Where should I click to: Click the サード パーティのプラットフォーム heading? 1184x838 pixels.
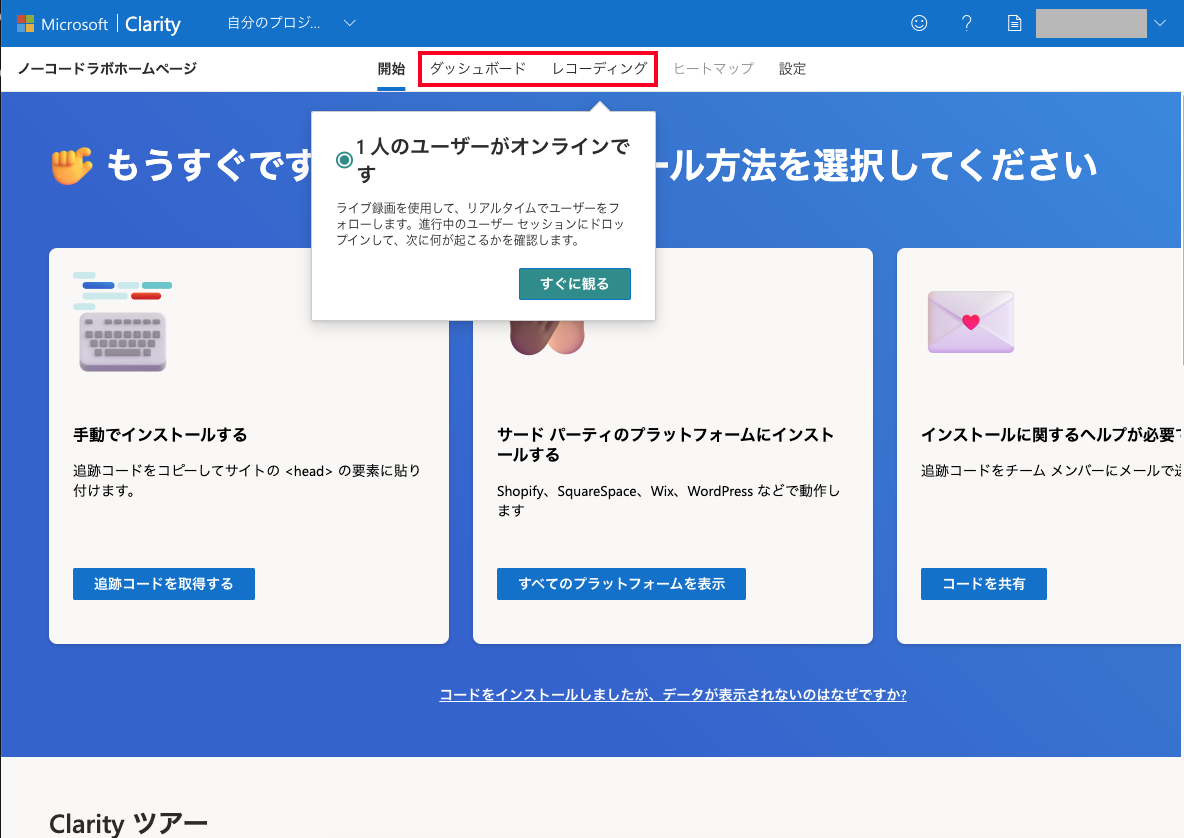pyautogui.click(x=665, y=445)
